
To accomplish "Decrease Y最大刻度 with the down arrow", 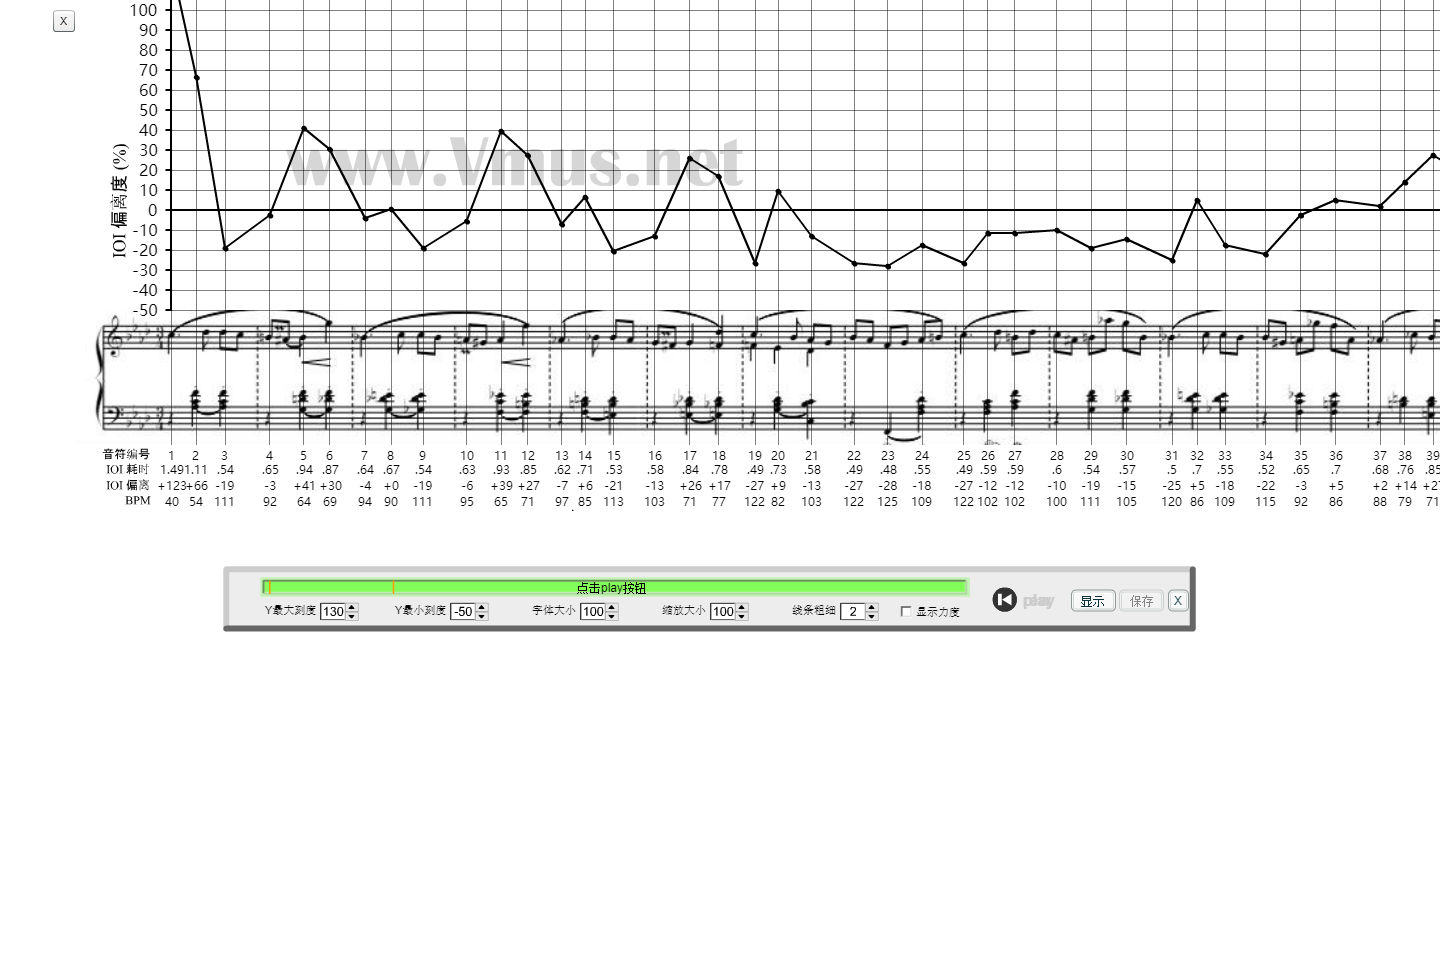I will click(x=352, y=616).
